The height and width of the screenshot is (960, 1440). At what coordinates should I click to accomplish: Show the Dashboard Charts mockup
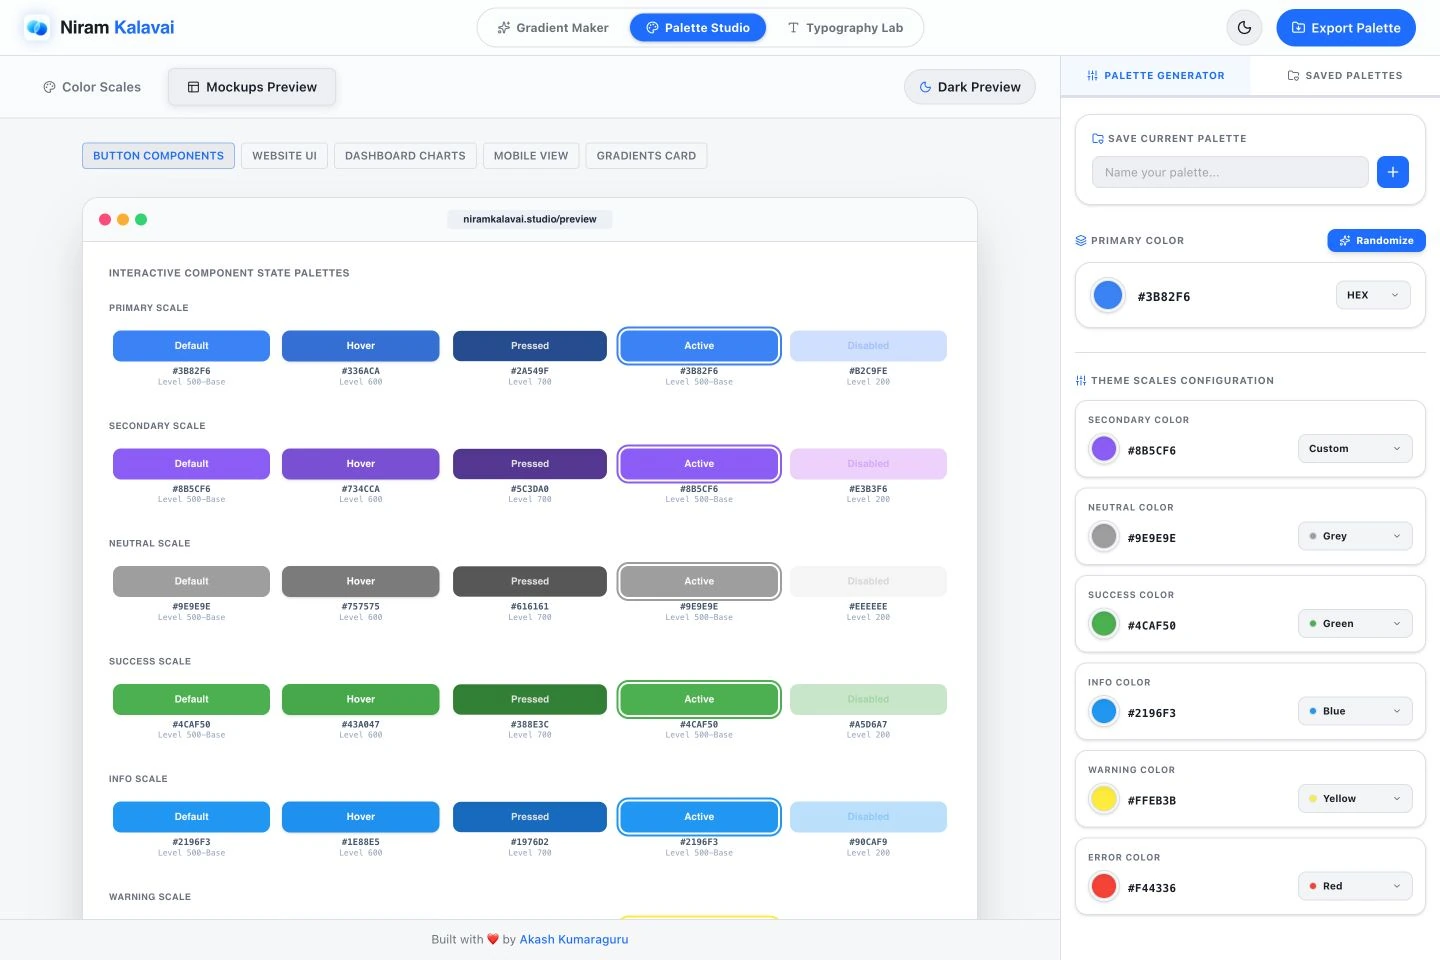click(405, 156)
